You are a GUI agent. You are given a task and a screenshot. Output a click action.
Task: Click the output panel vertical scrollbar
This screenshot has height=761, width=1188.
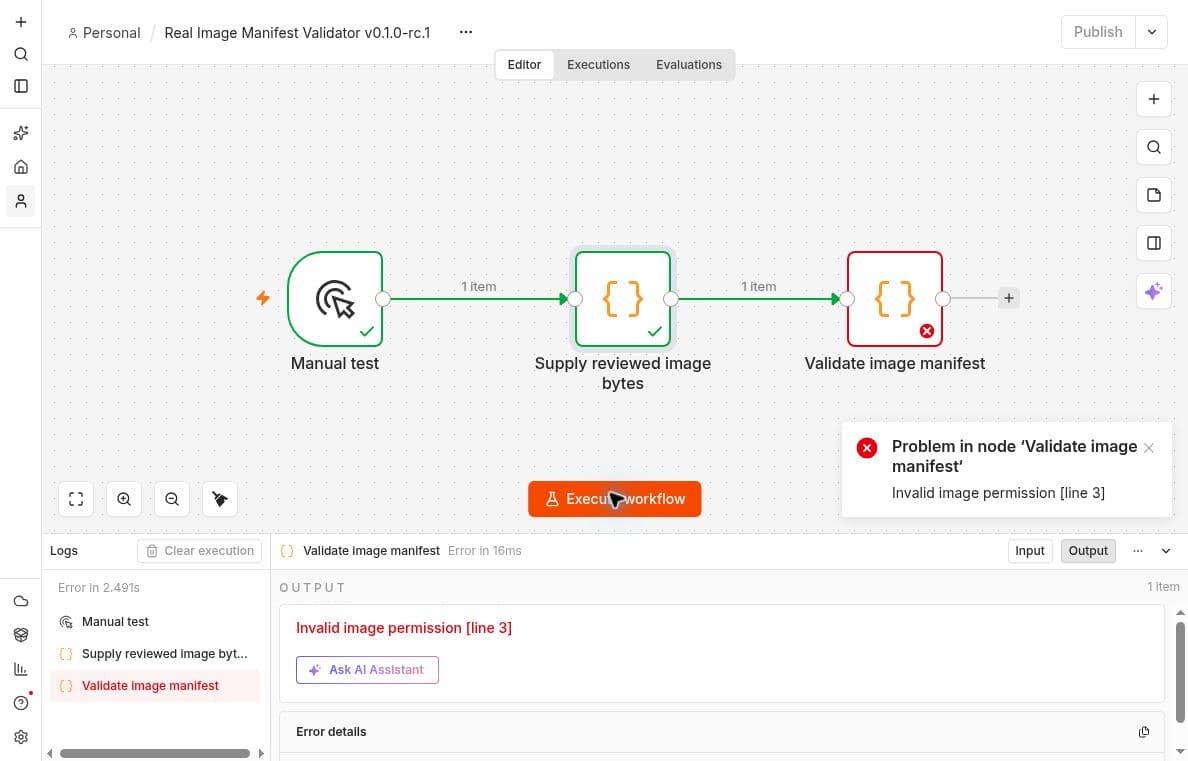pyautogui.click(x=1180, y=672)
